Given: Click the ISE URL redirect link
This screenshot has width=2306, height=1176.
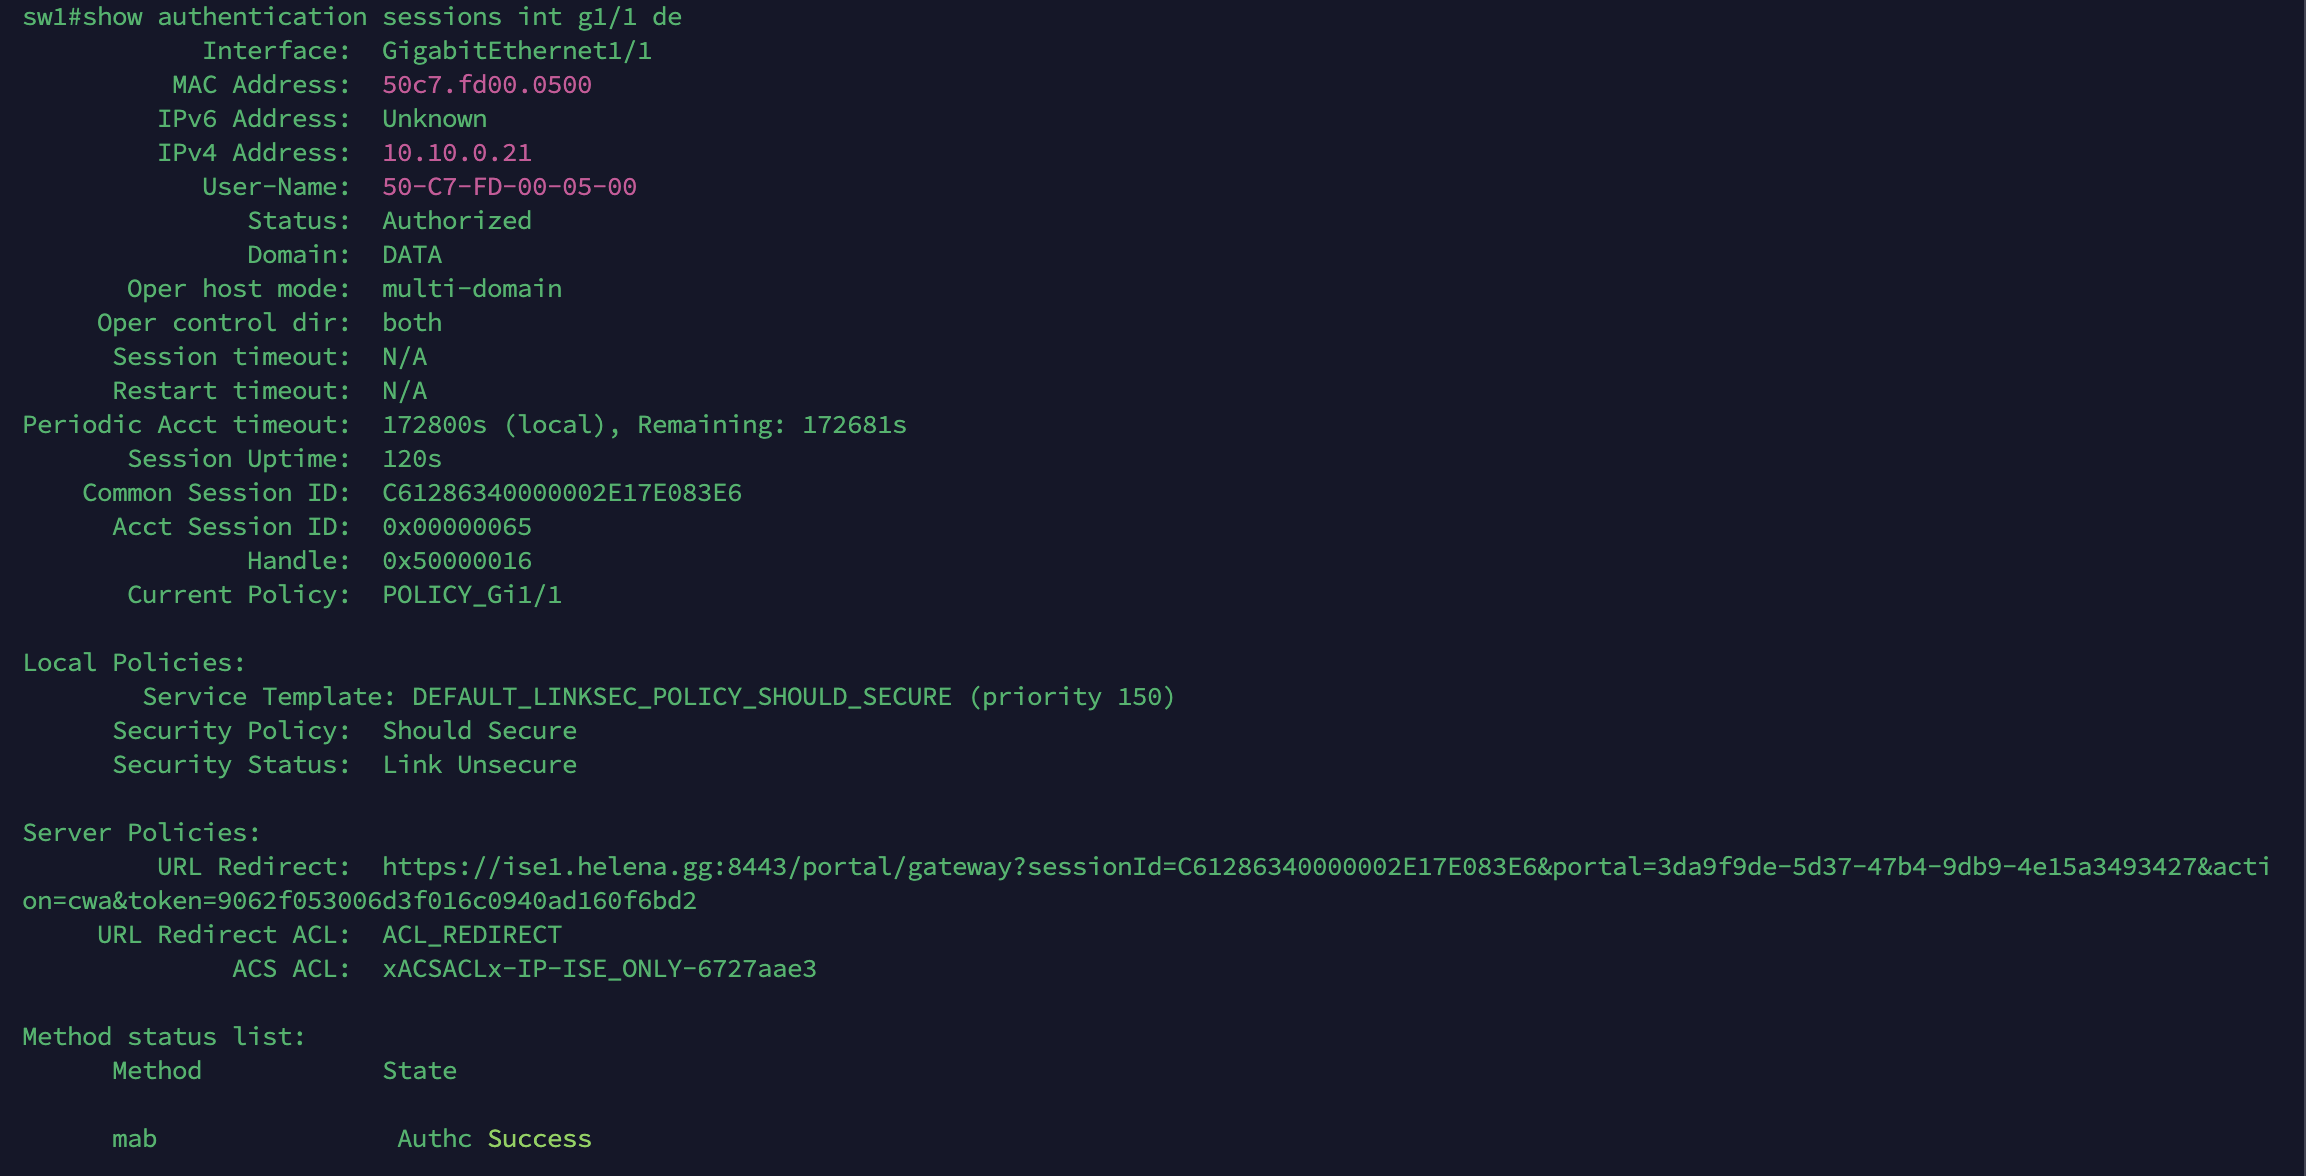Looking at the screenshot, I should click(1326, 867).
